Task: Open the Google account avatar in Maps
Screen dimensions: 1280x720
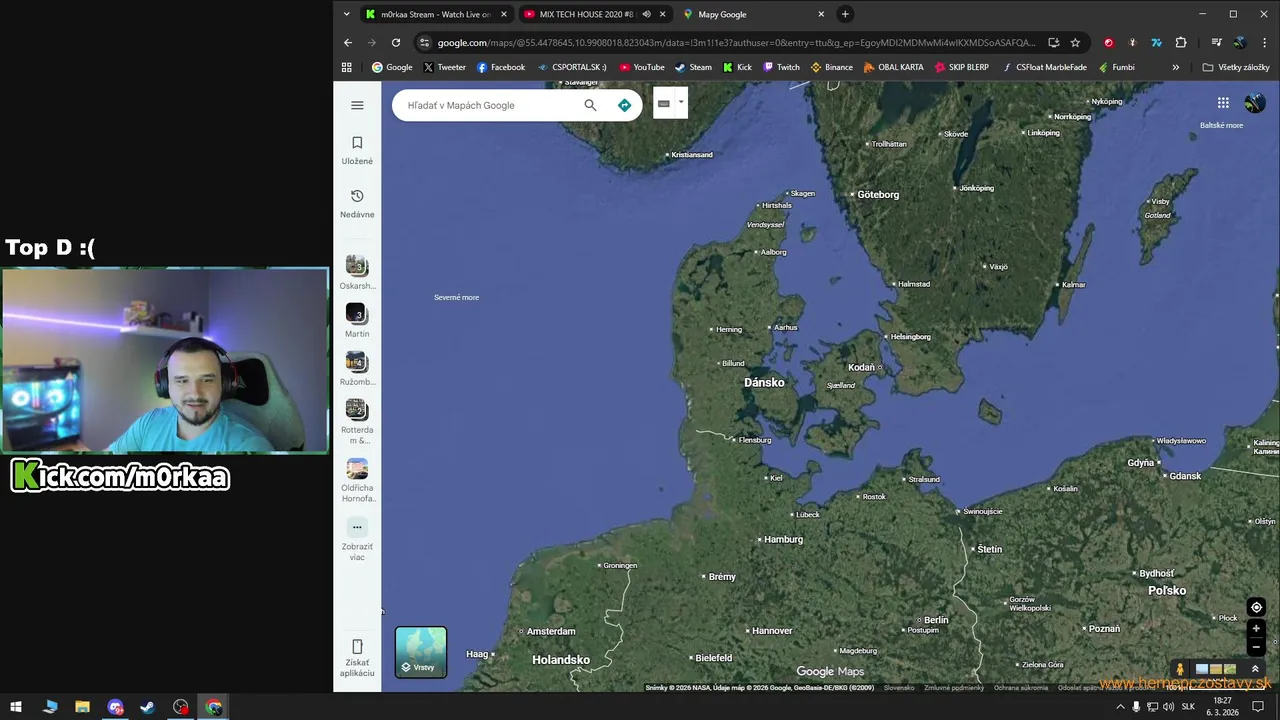Action: pos(1254,103)
